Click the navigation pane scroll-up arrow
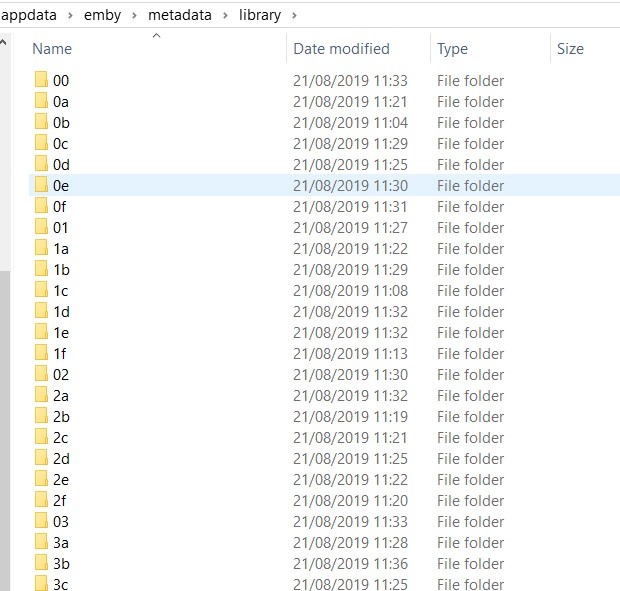Viewport: 620px width, 591px height. point(3,42)
